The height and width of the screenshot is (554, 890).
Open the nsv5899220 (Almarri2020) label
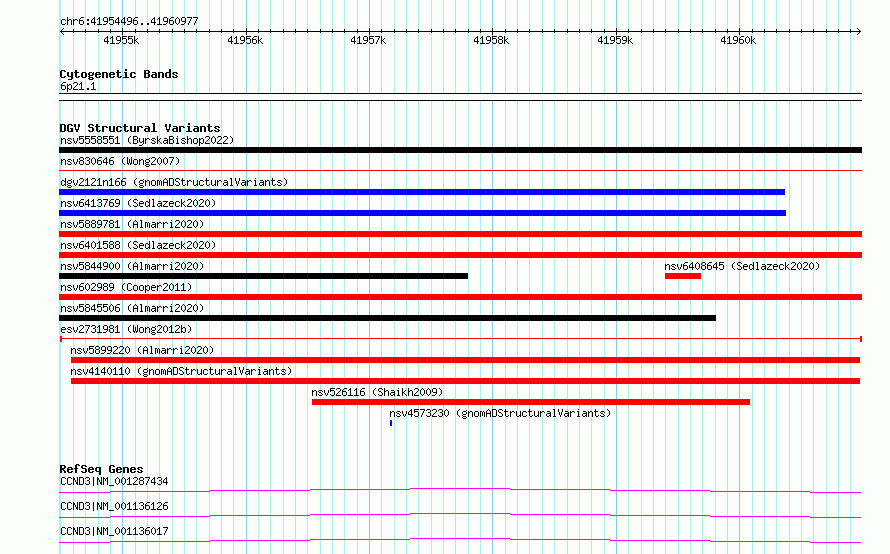(x=142, y=350)
